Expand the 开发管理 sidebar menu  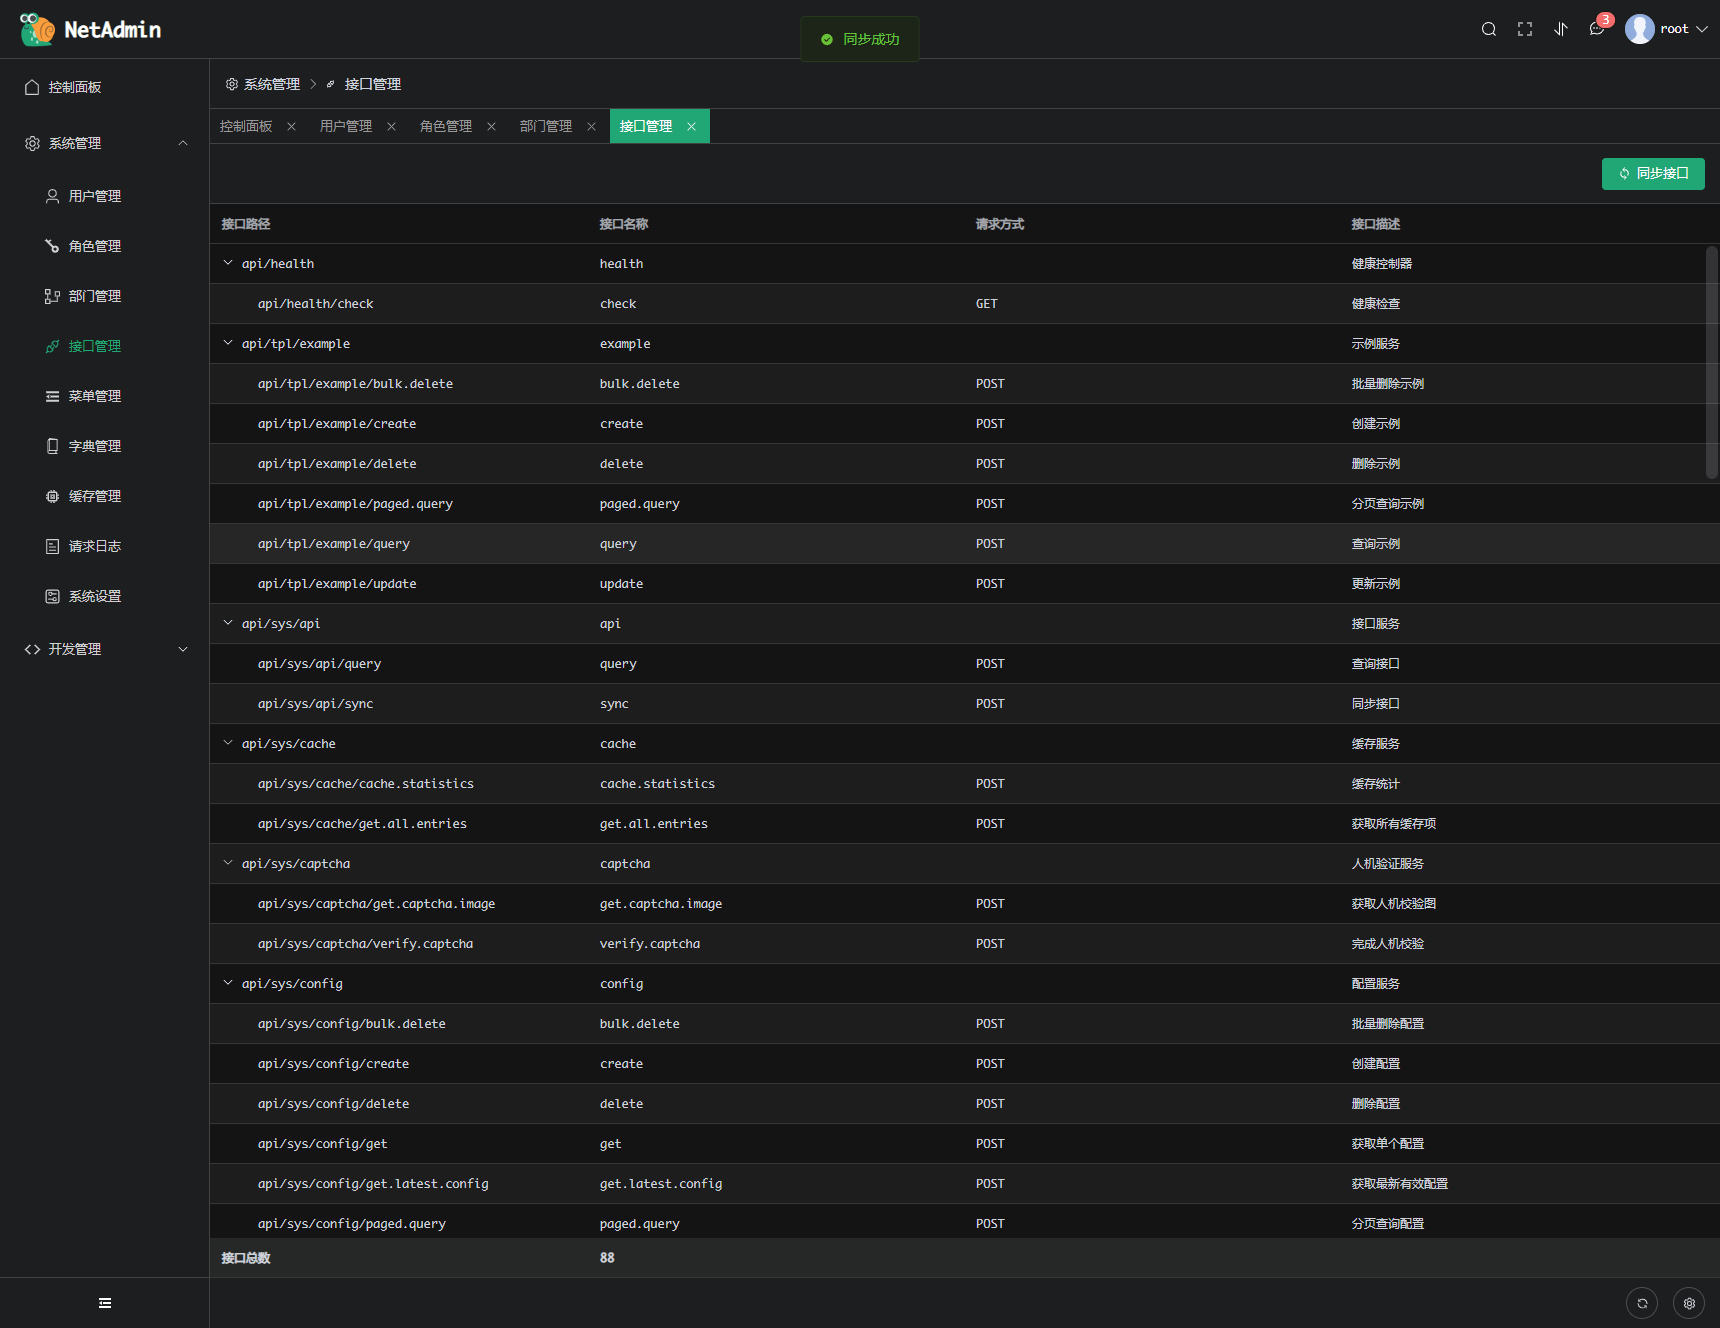pos(105,649)
